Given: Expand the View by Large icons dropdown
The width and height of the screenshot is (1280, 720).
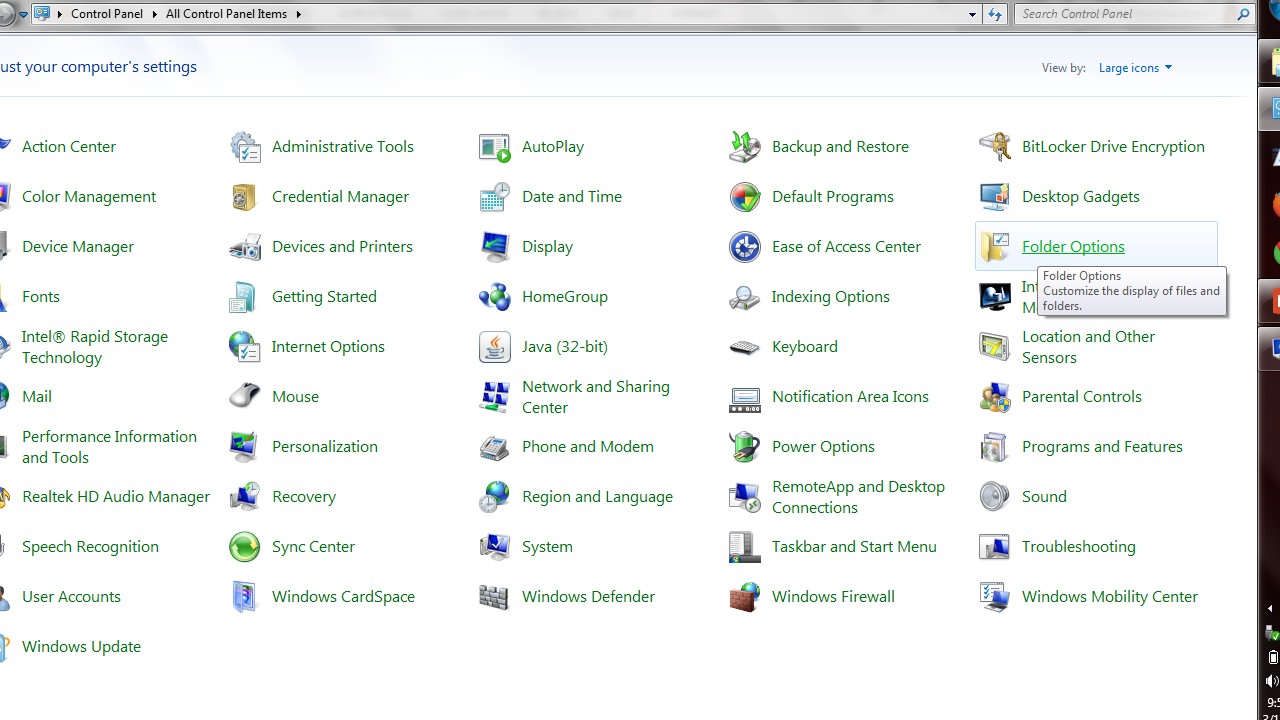Looking at the screenshot, I should click(1134, 68).
